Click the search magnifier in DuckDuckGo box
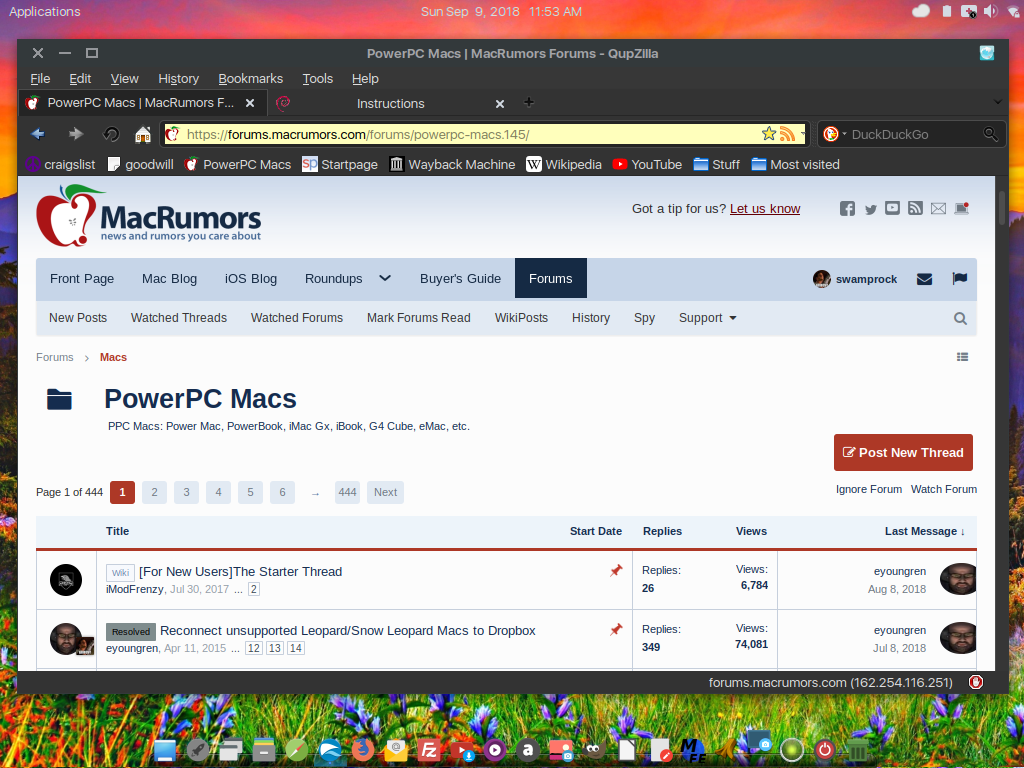The width and height of the screenshot is (1024, 768). (990, 134)
